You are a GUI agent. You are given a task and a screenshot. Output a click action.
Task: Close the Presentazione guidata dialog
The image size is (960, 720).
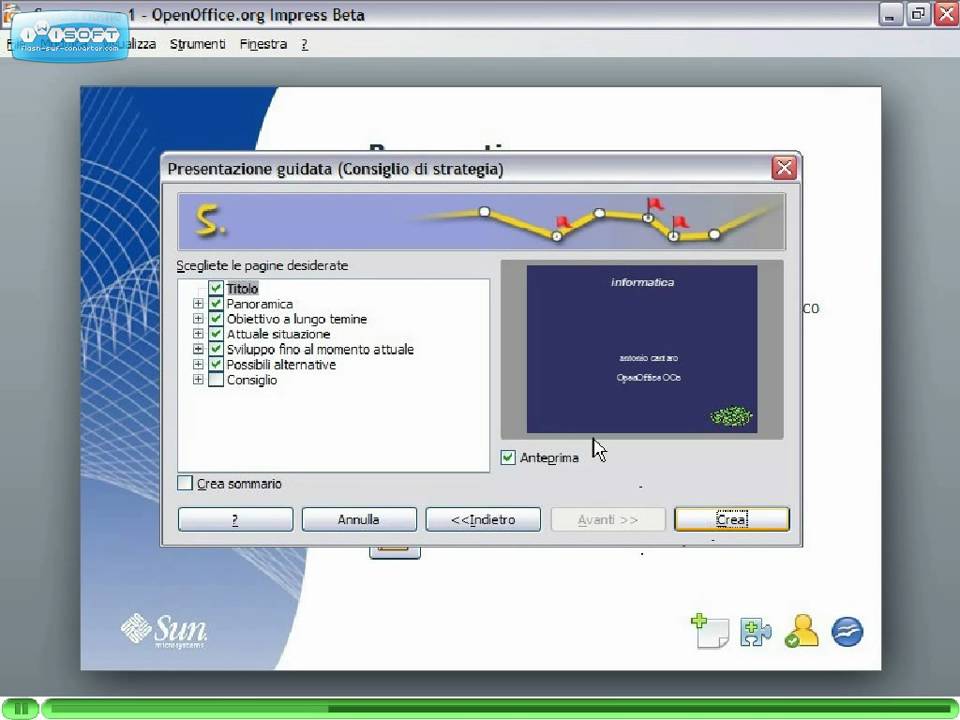tap(784, 168)
